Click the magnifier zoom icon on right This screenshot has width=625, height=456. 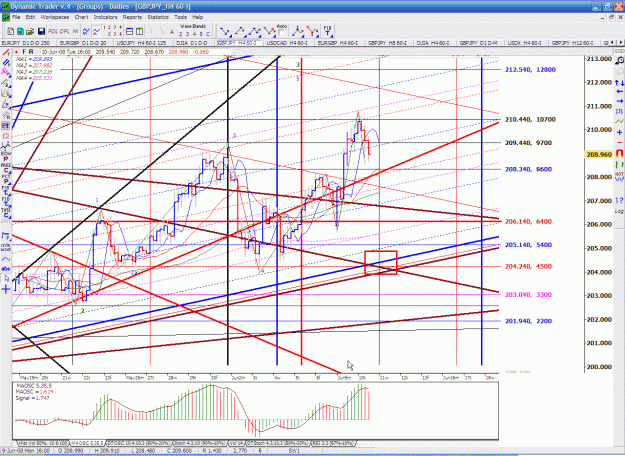(619, 61)
